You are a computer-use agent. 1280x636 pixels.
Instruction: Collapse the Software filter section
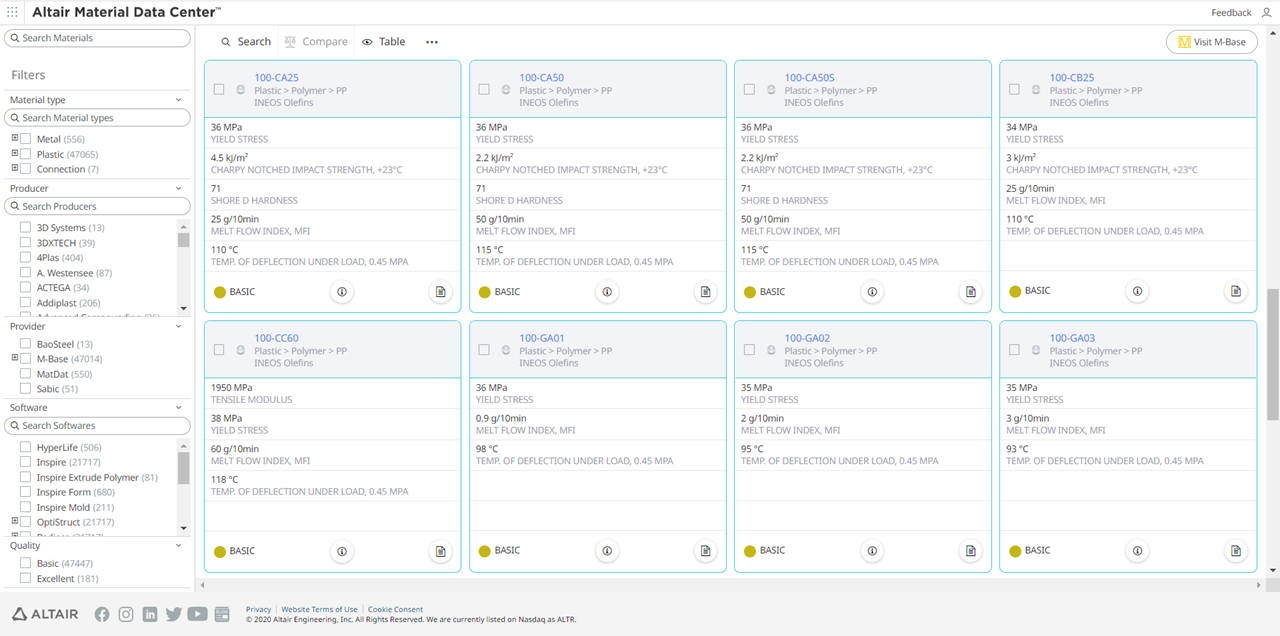tap(179, 408)
